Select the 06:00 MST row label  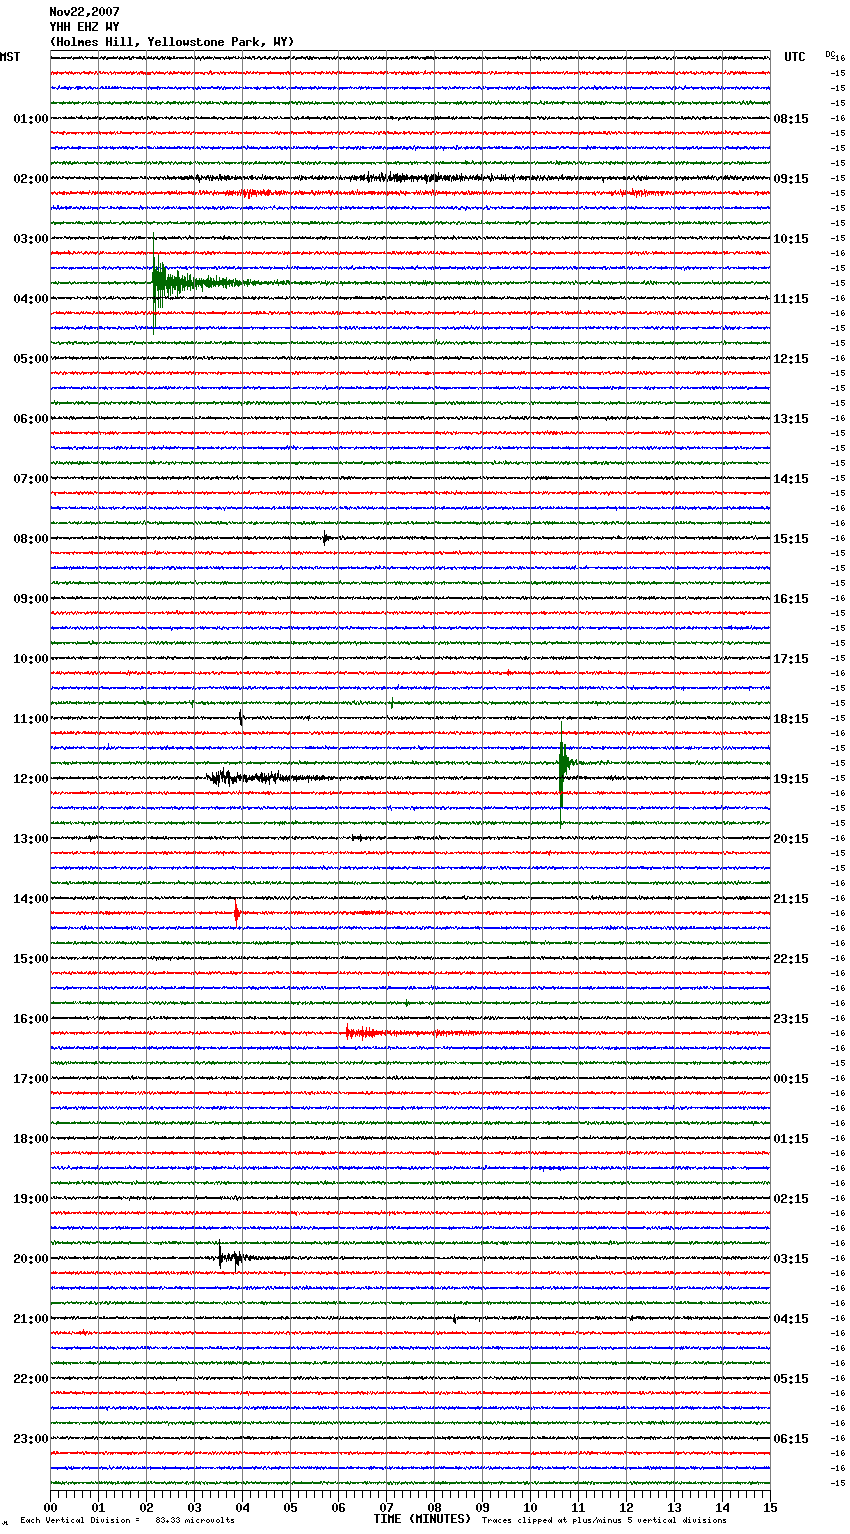(x=31, y=419)
